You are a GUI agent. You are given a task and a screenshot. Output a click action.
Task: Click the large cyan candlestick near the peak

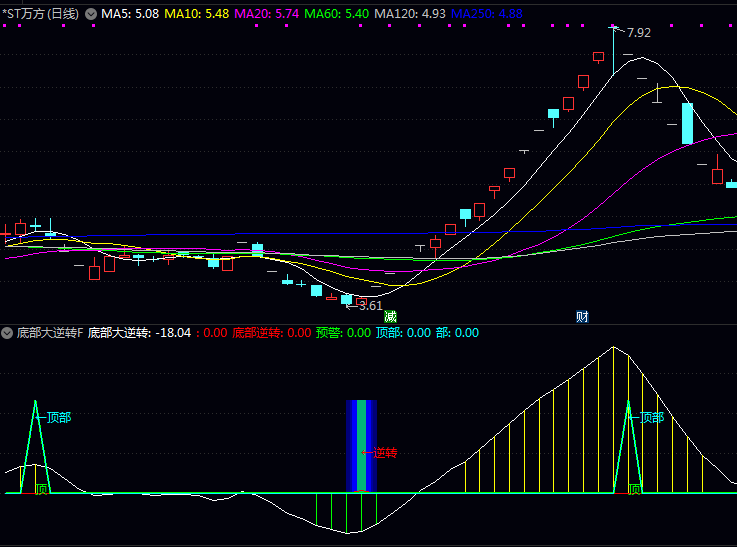(x=687, y=123)
